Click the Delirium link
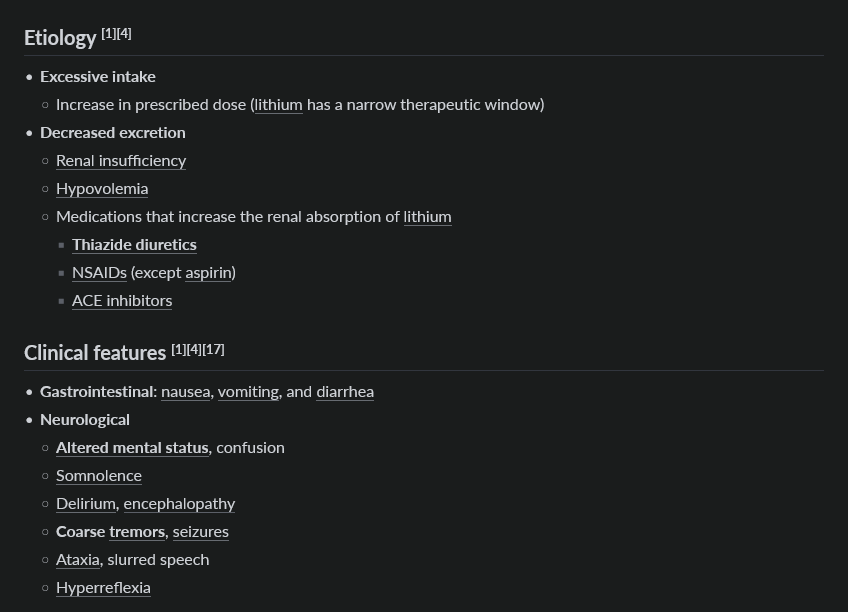Screen dimensions: 848x612 tap(86, 504)
